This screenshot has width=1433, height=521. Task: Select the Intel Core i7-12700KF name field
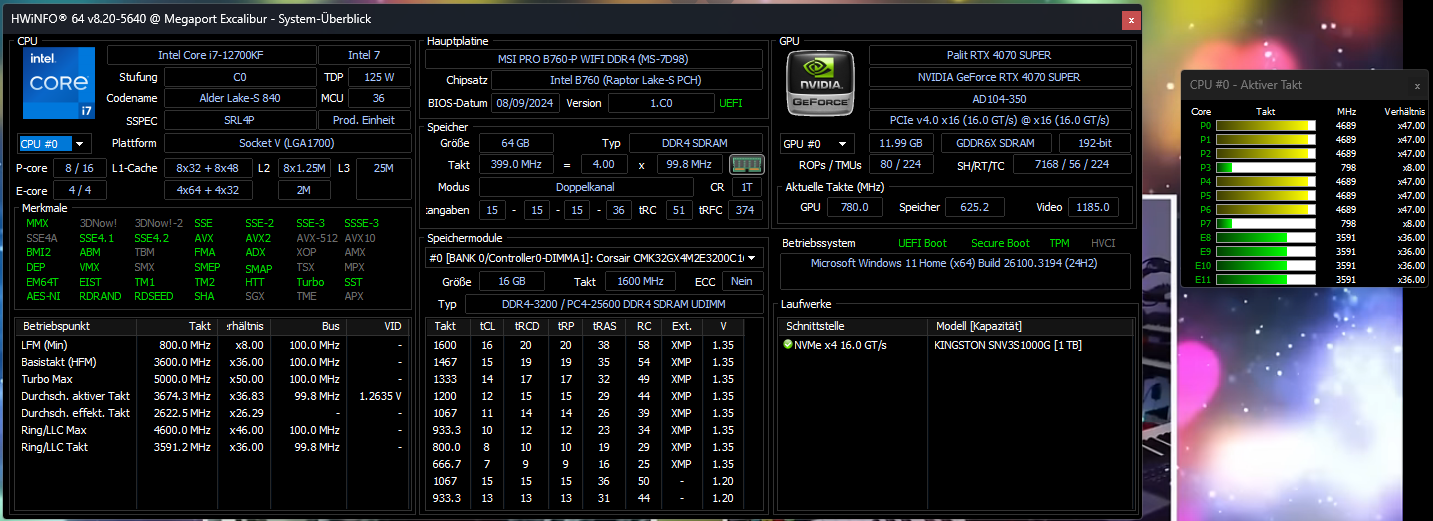click(211, 55)
